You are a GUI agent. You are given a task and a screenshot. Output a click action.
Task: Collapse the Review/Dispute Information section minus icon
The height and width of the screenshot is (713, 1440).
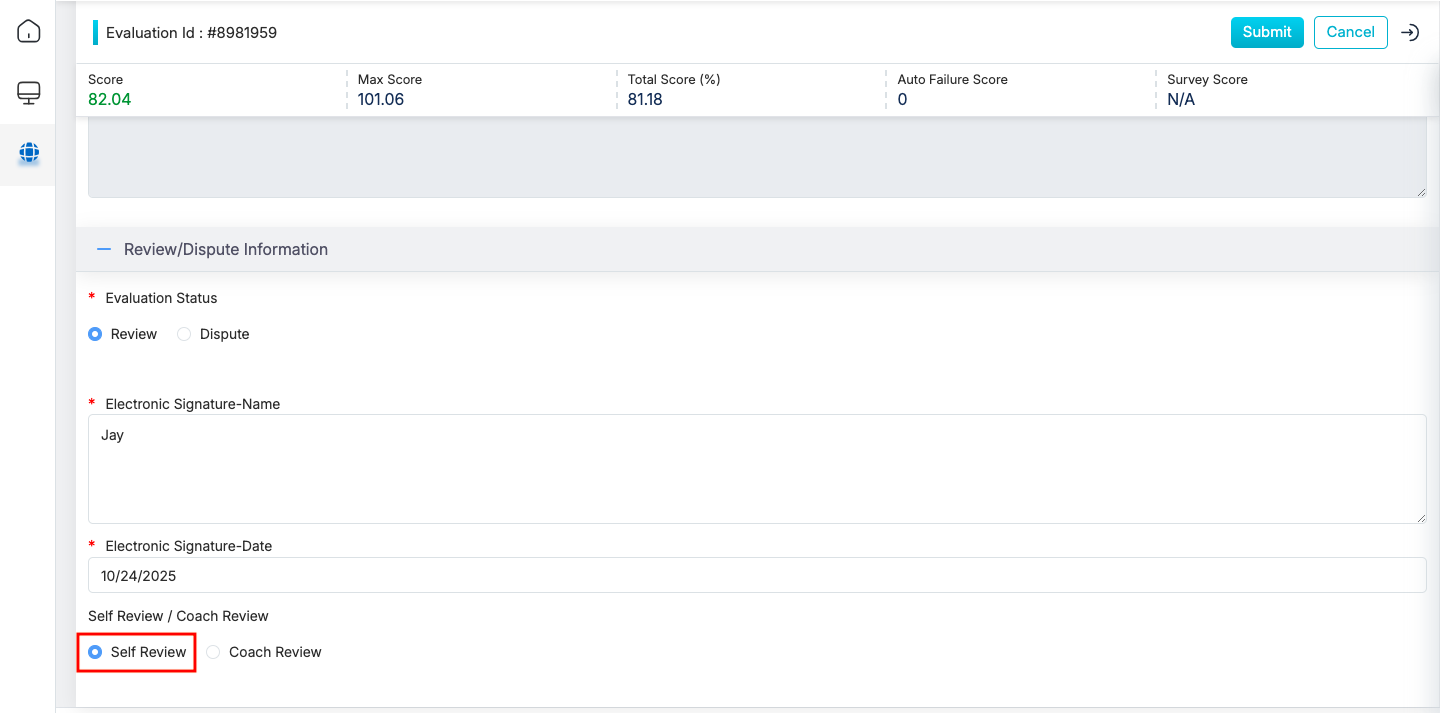coord(103,249)
